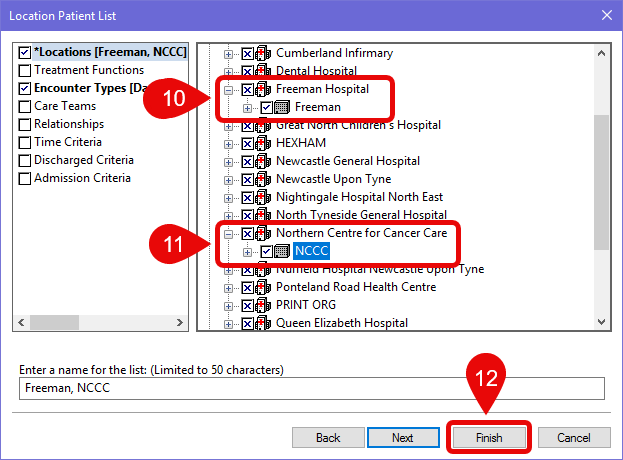The width and height of the screenshot is (623, 460).
Task: Expand the HEXHAM tree node
Action: (x=228, y=144)
